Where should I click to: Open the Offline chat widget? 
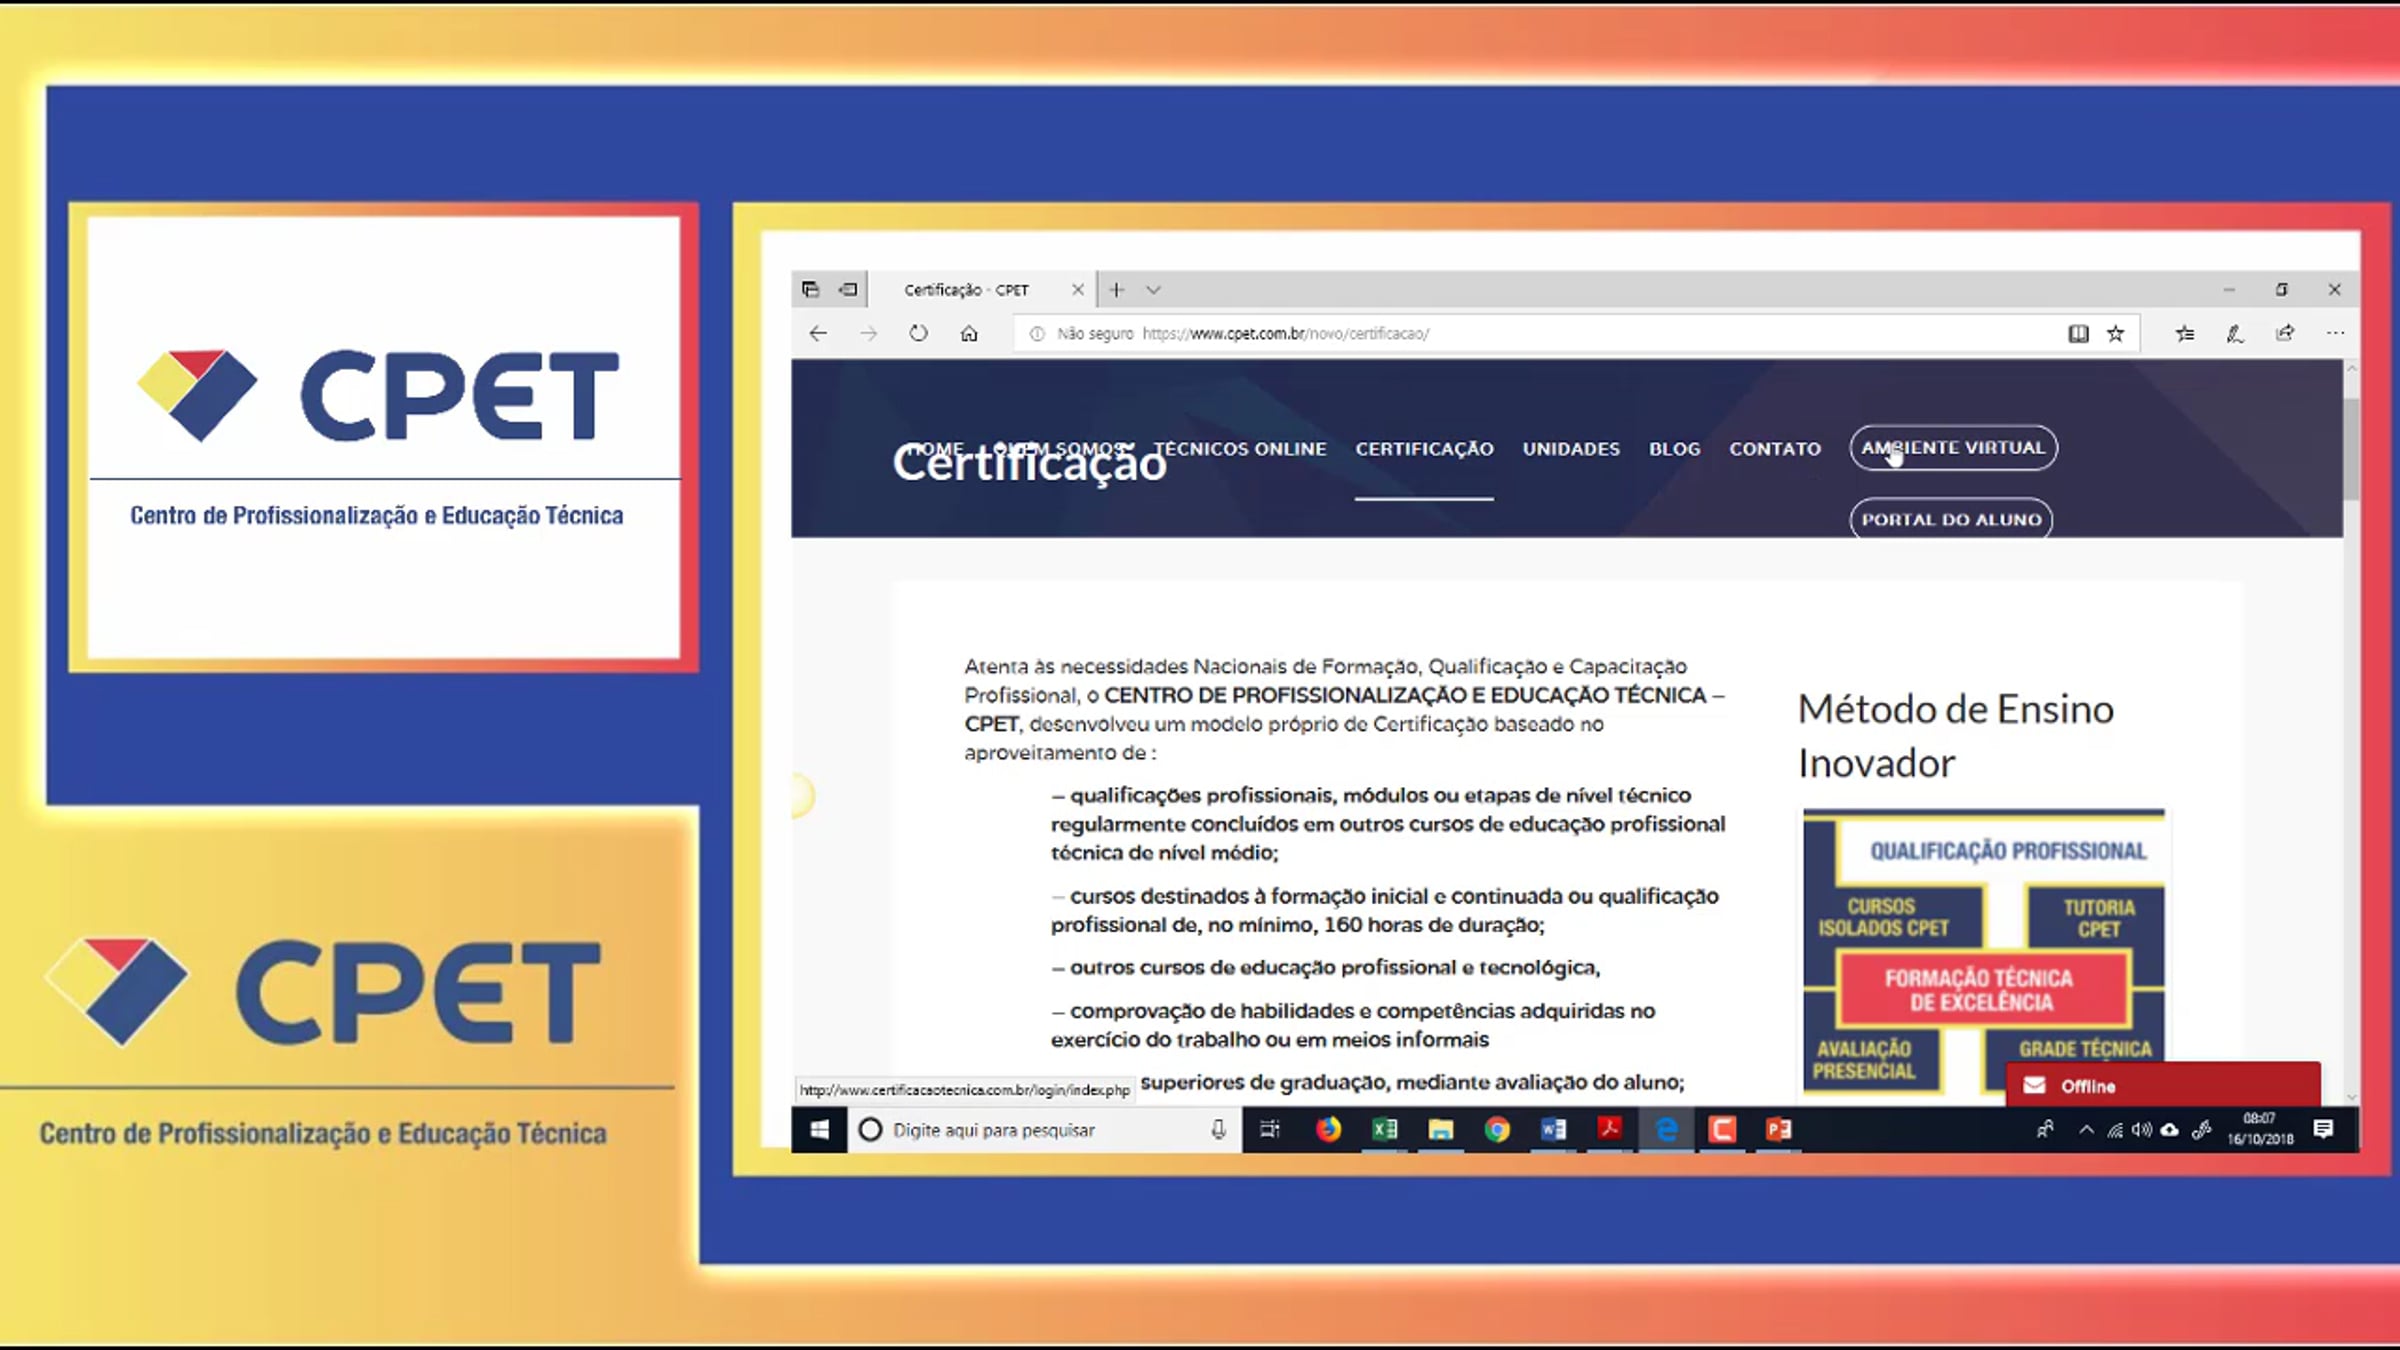click(x=2162, y=1085)
